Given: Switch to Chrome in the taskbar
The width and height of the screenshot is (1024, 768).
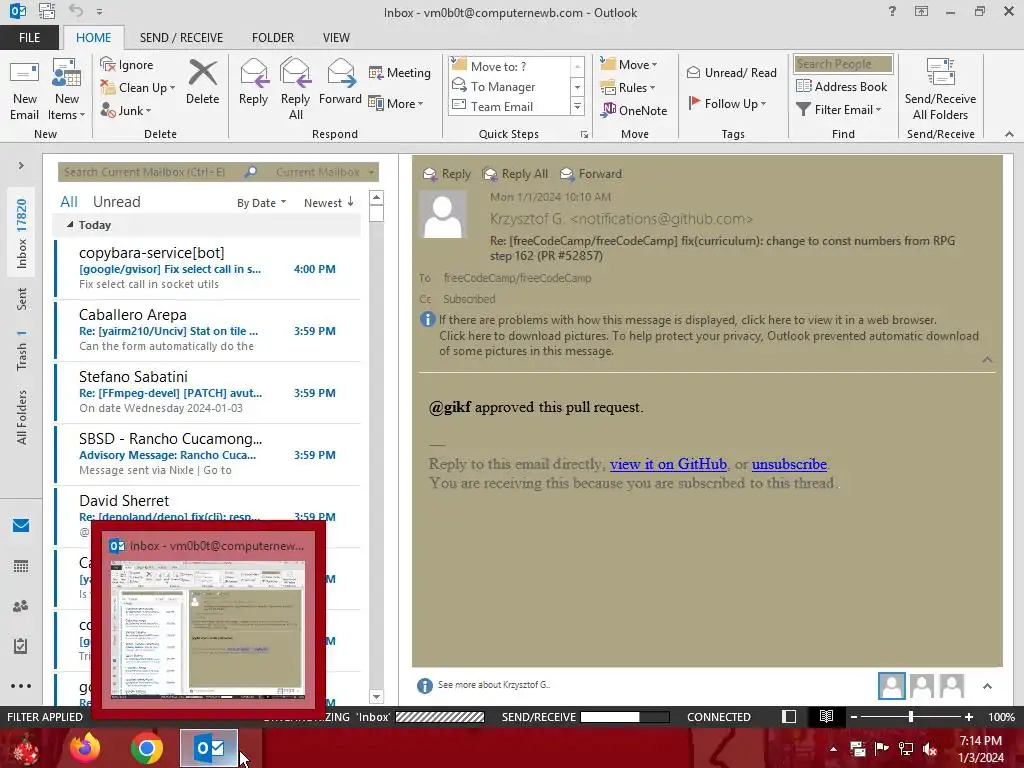Looking at the screenshot, I should pos(146,748).
